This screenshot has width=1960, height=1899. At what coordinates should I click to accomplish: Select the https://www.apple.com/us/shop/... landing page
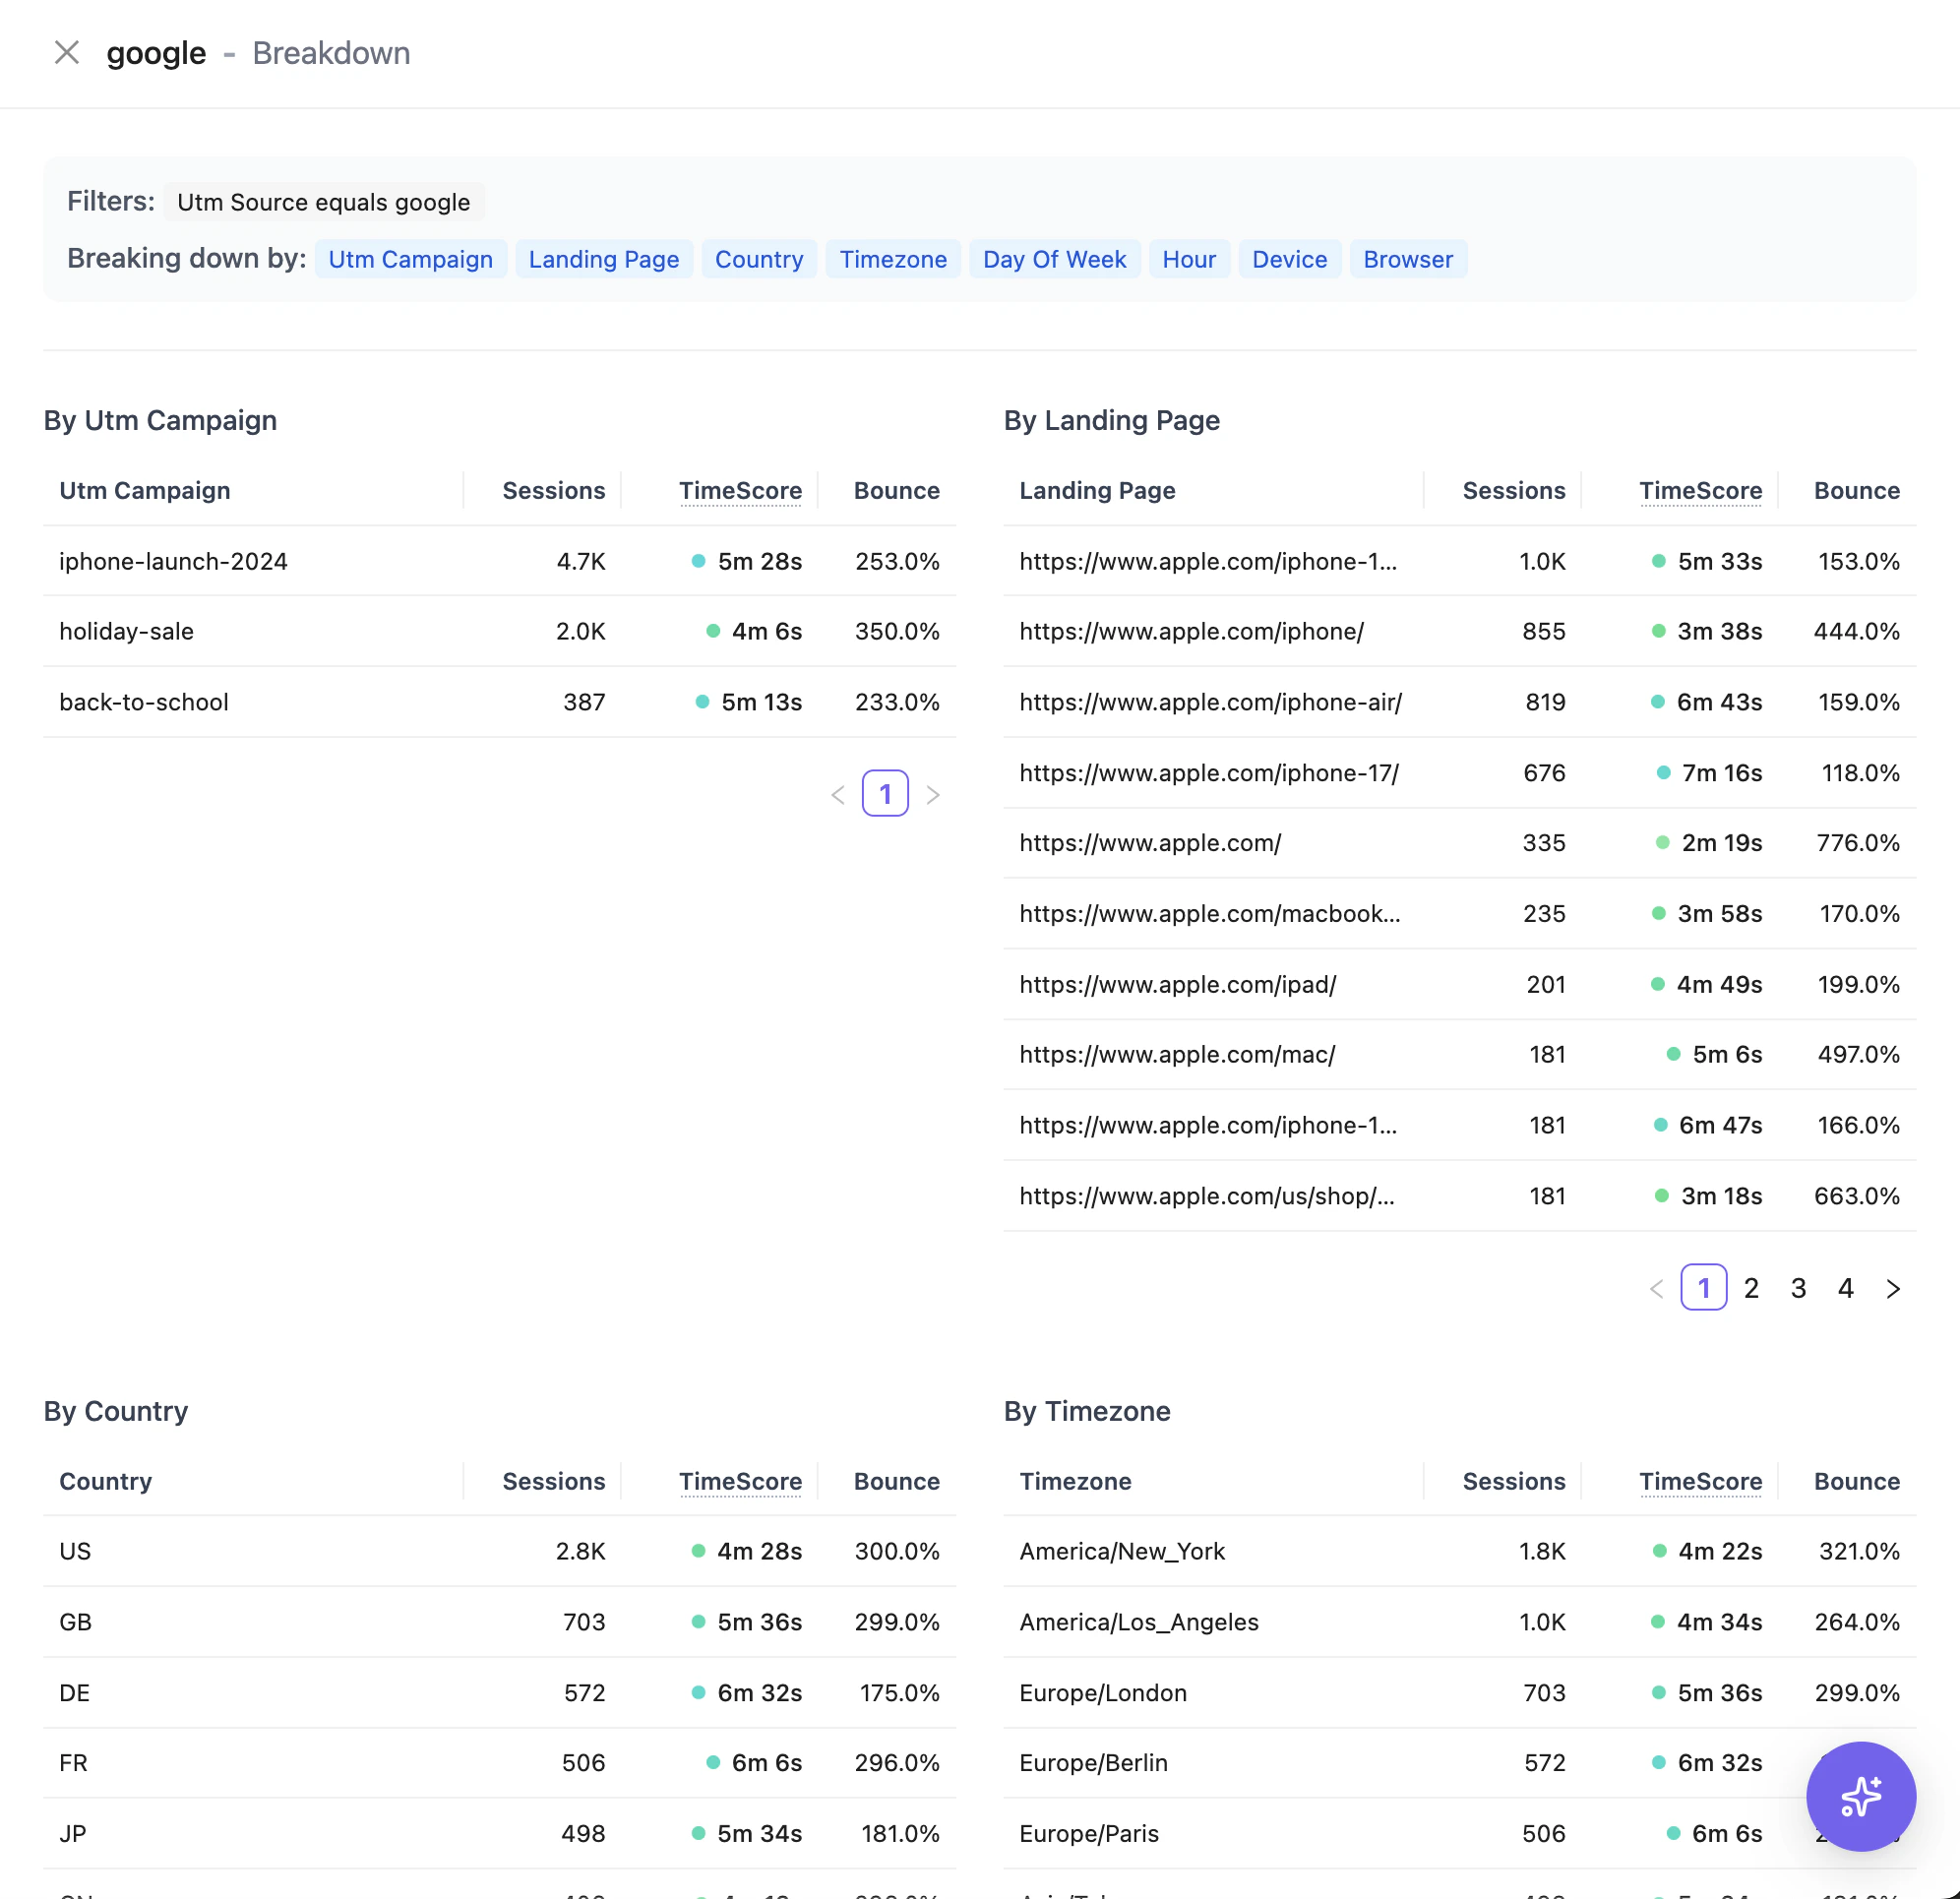(x=1459, y=1196)
